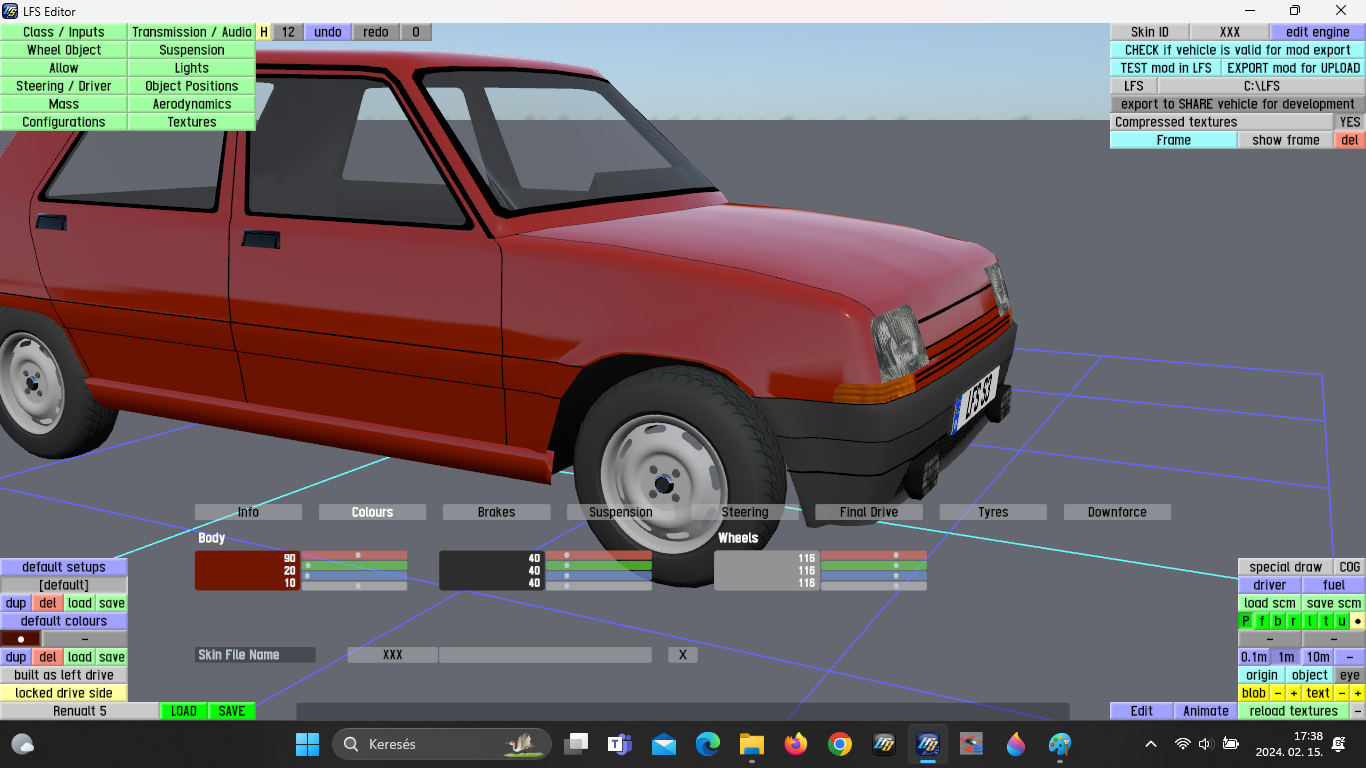Click the redo button
The height and width of the screenshot is (768, 1366).
[x=376, y=32]
